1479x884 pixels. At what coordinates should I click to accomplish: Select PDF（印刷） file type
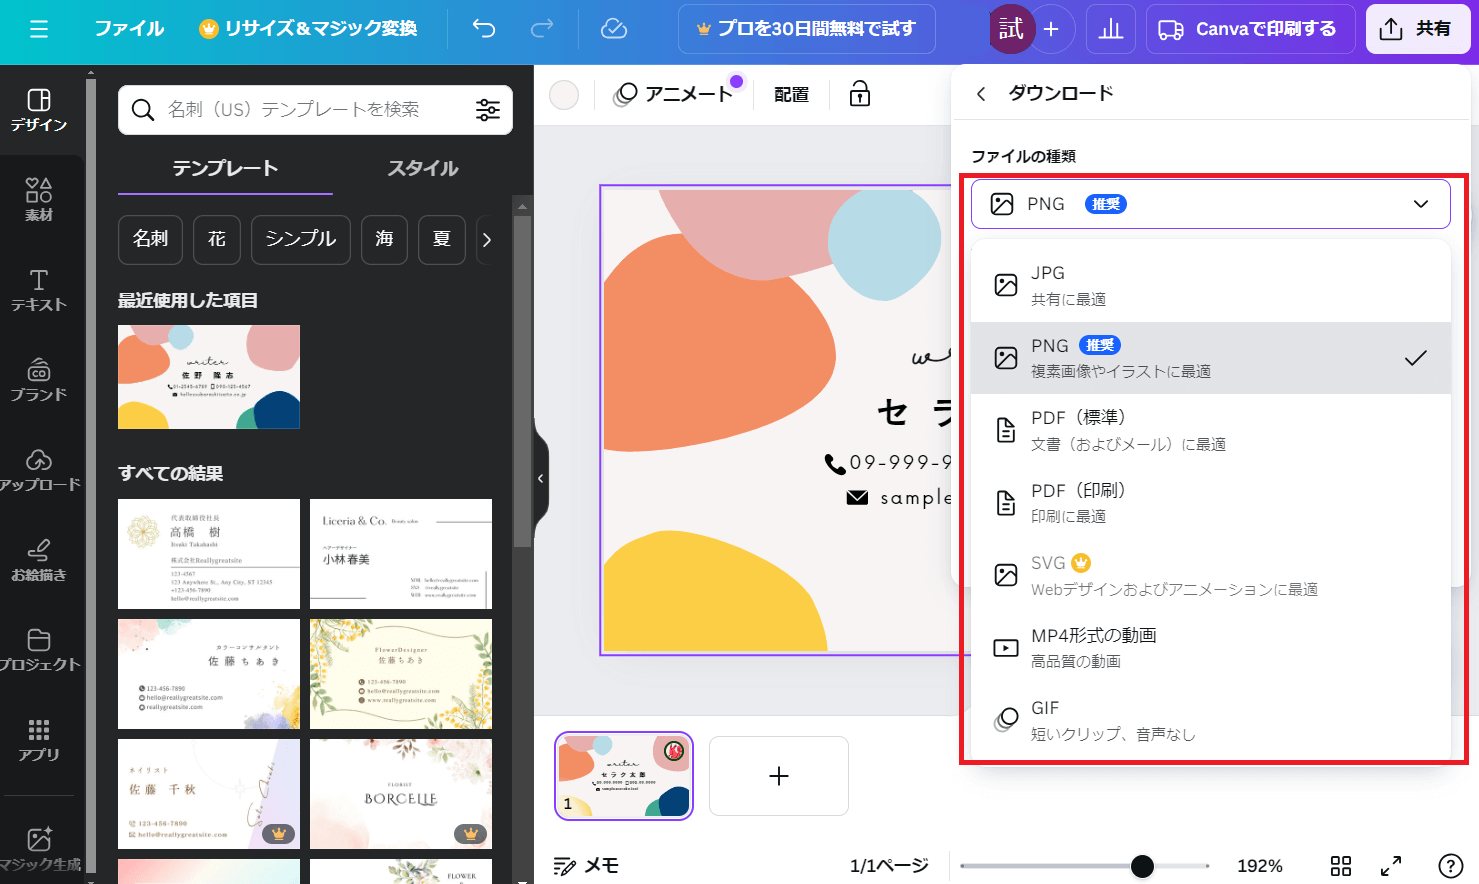click(x=1211, y=503)
